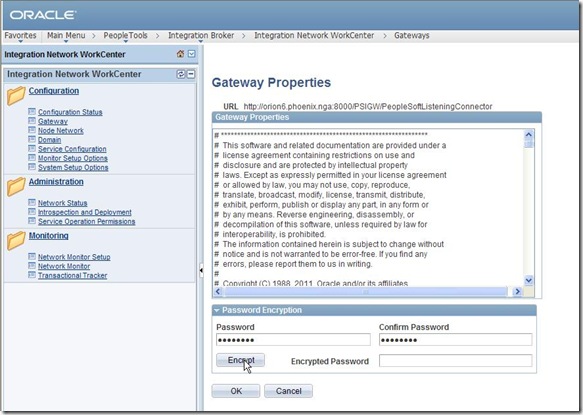Focus the Confirm Password field
The width and height of the screenshot is (583, 415).
(x=455, y=340)
